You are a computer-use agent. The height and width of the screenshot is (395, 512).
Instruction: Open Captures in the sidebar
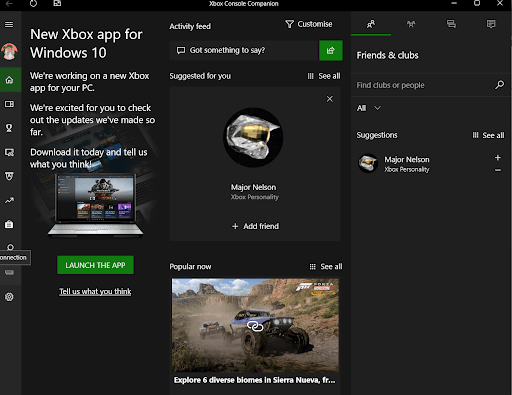point(9,152)
